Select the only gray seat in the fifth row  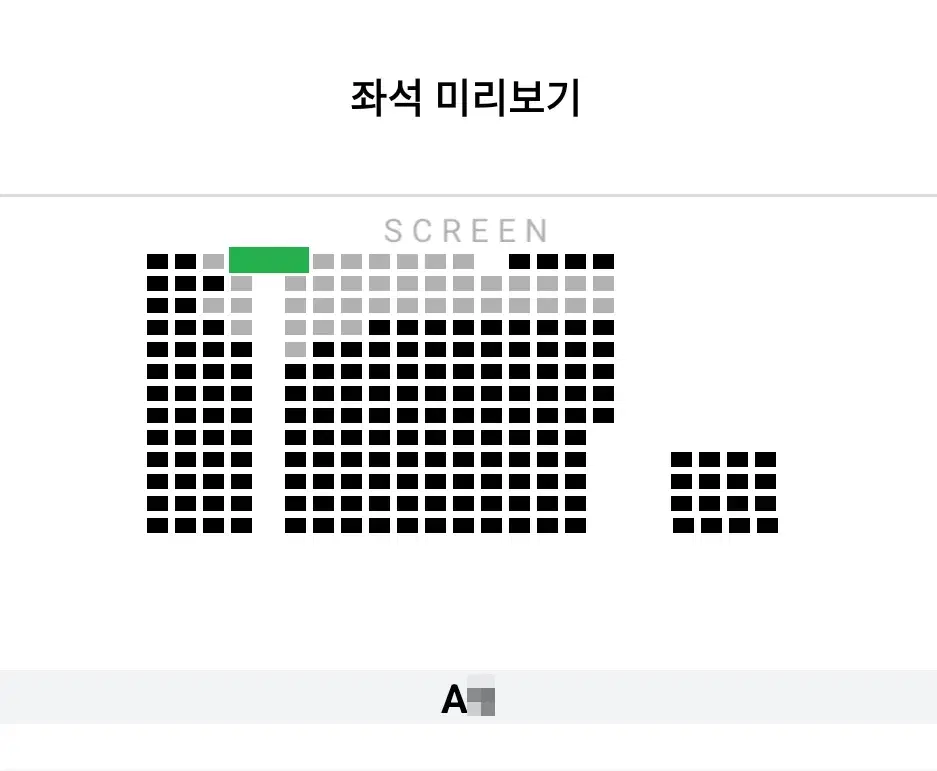click(x=295, y=350)
